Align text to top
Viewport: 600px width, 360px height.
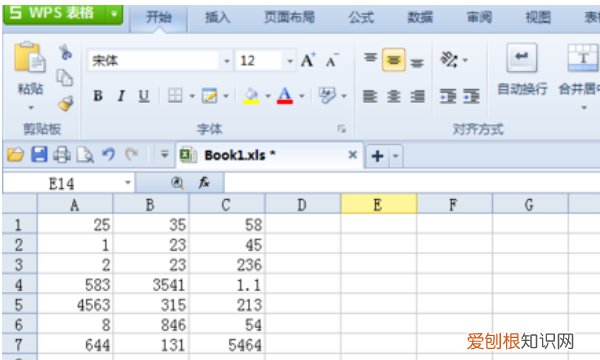pyautogui.click(x=370, y=58)
